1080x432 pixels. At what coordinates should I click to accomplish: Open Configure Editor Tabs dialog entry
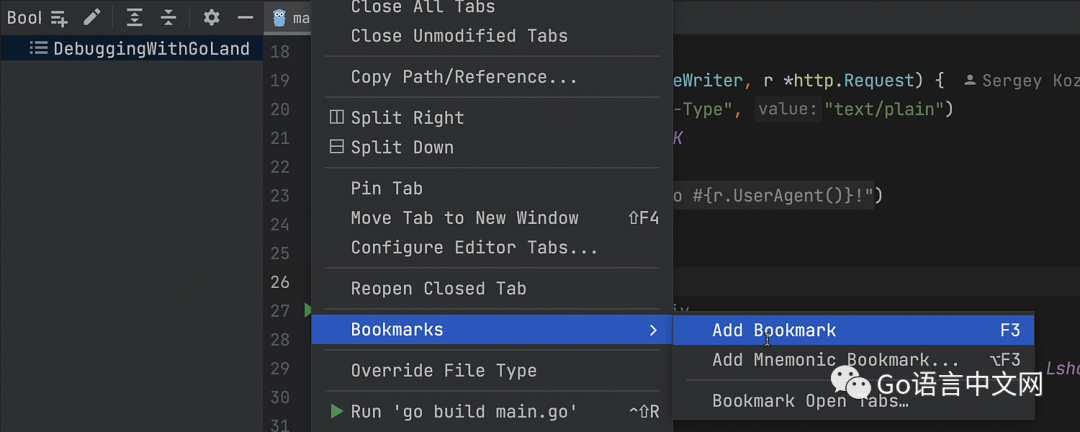coord(474,247)
